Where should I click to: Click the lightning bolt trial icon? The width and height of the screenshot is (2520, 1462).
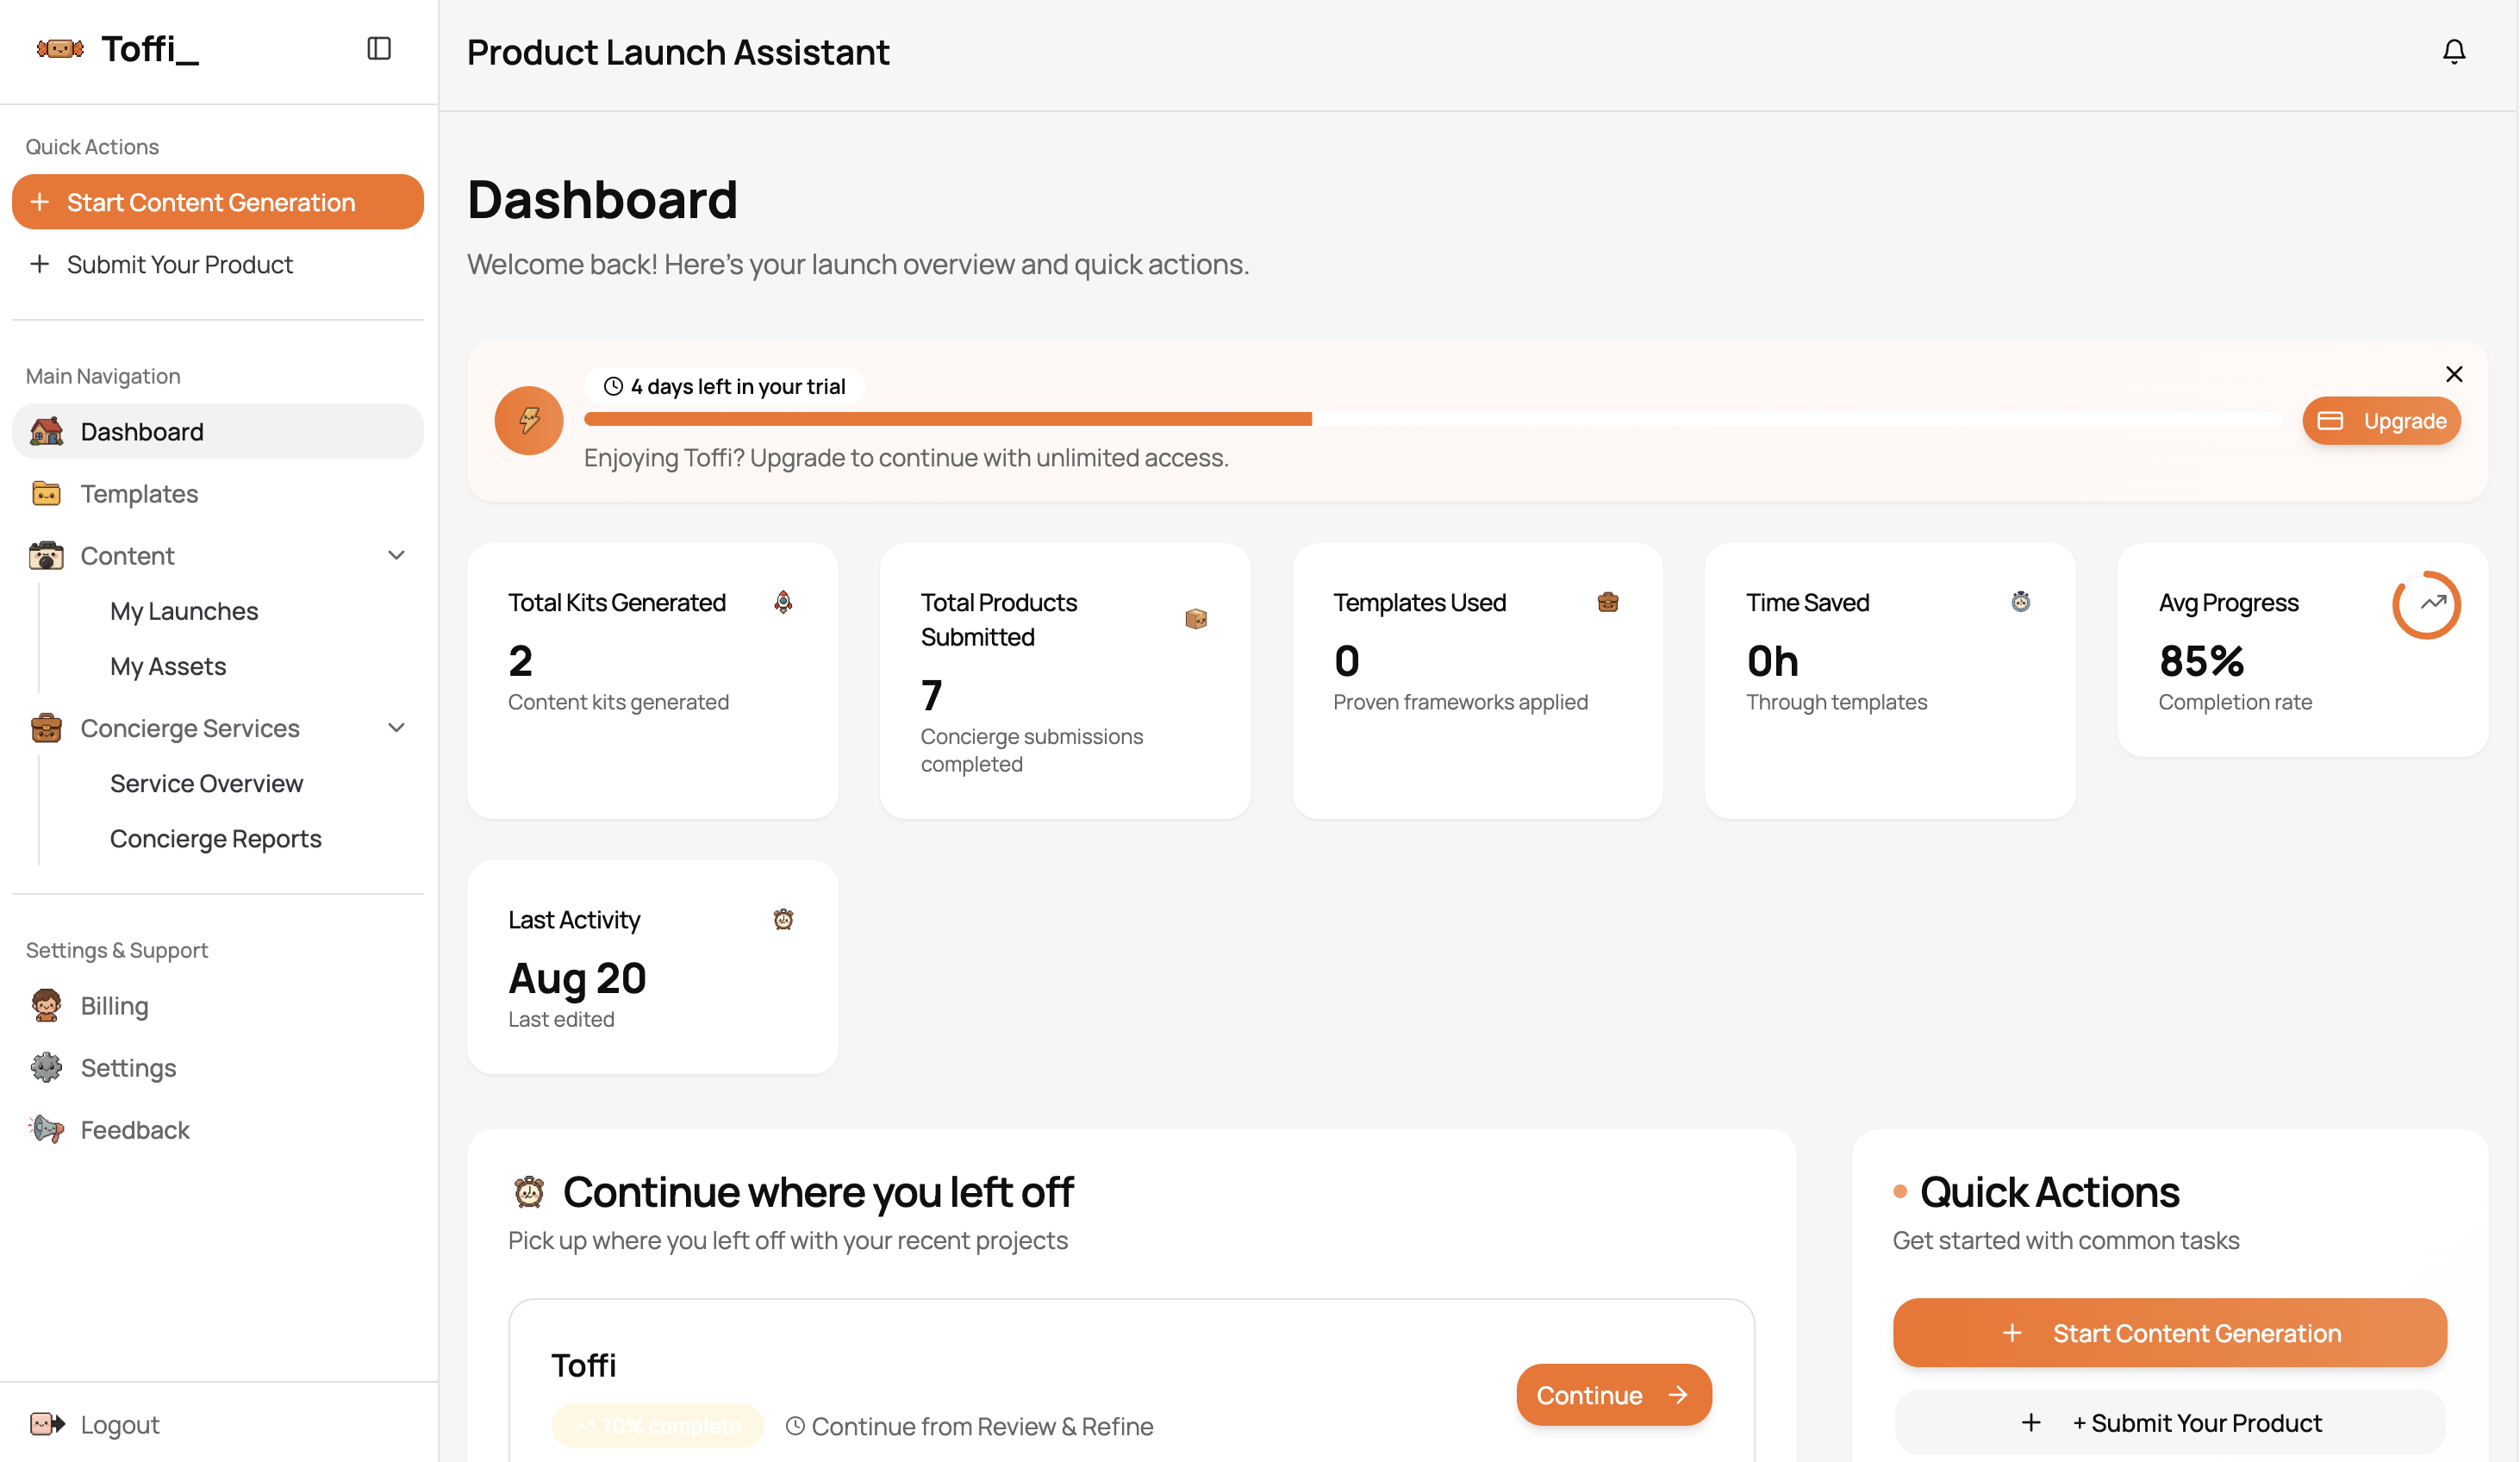pyautogui.click(x=529, y=421)
